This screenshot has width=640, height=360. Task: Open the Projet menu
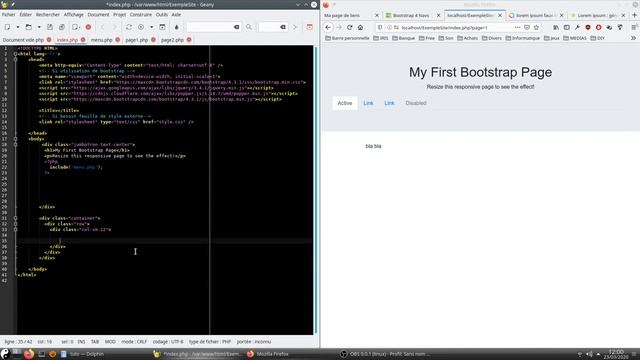click(120, 14)
